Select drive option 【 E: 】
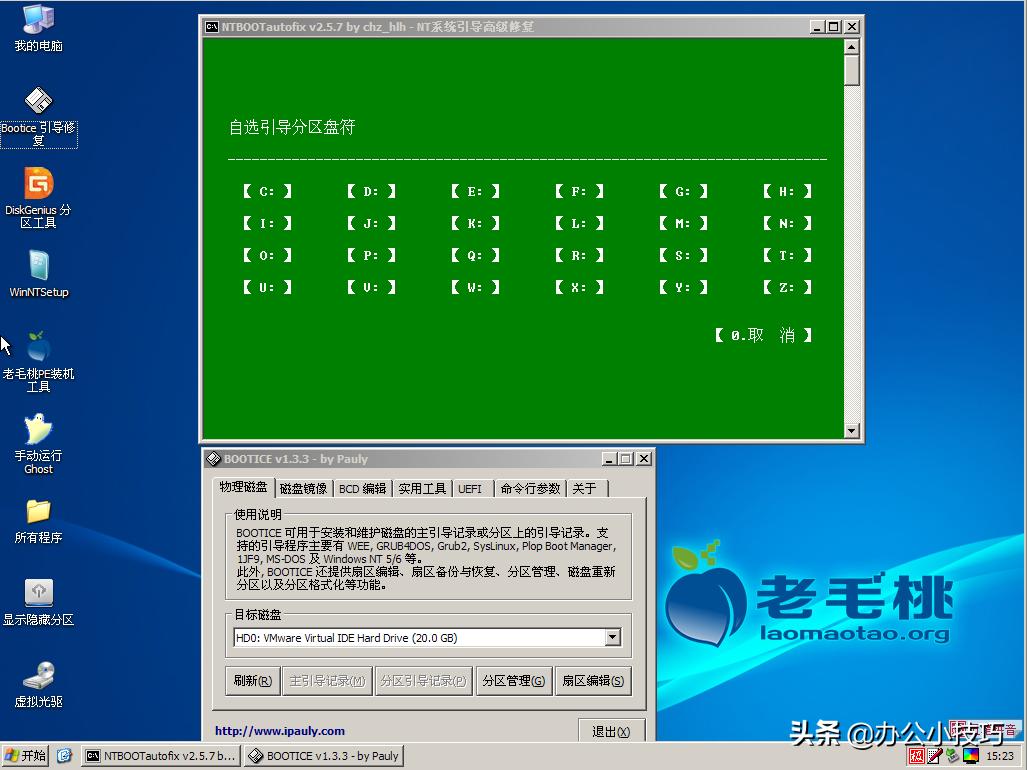 click(476, 191)
